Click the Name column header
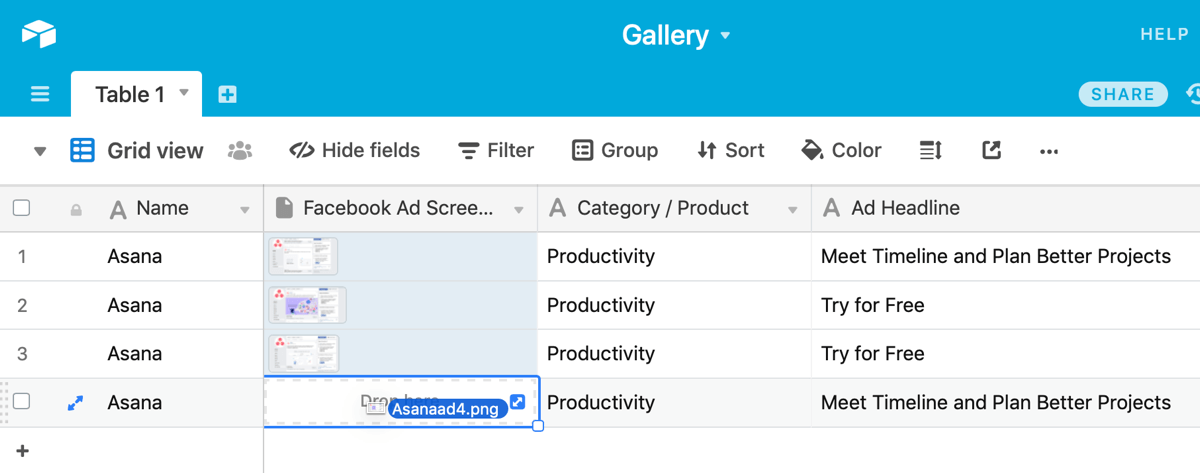Screen dimensions: 1200x473 pyautogui.click(x=164, y=208)
